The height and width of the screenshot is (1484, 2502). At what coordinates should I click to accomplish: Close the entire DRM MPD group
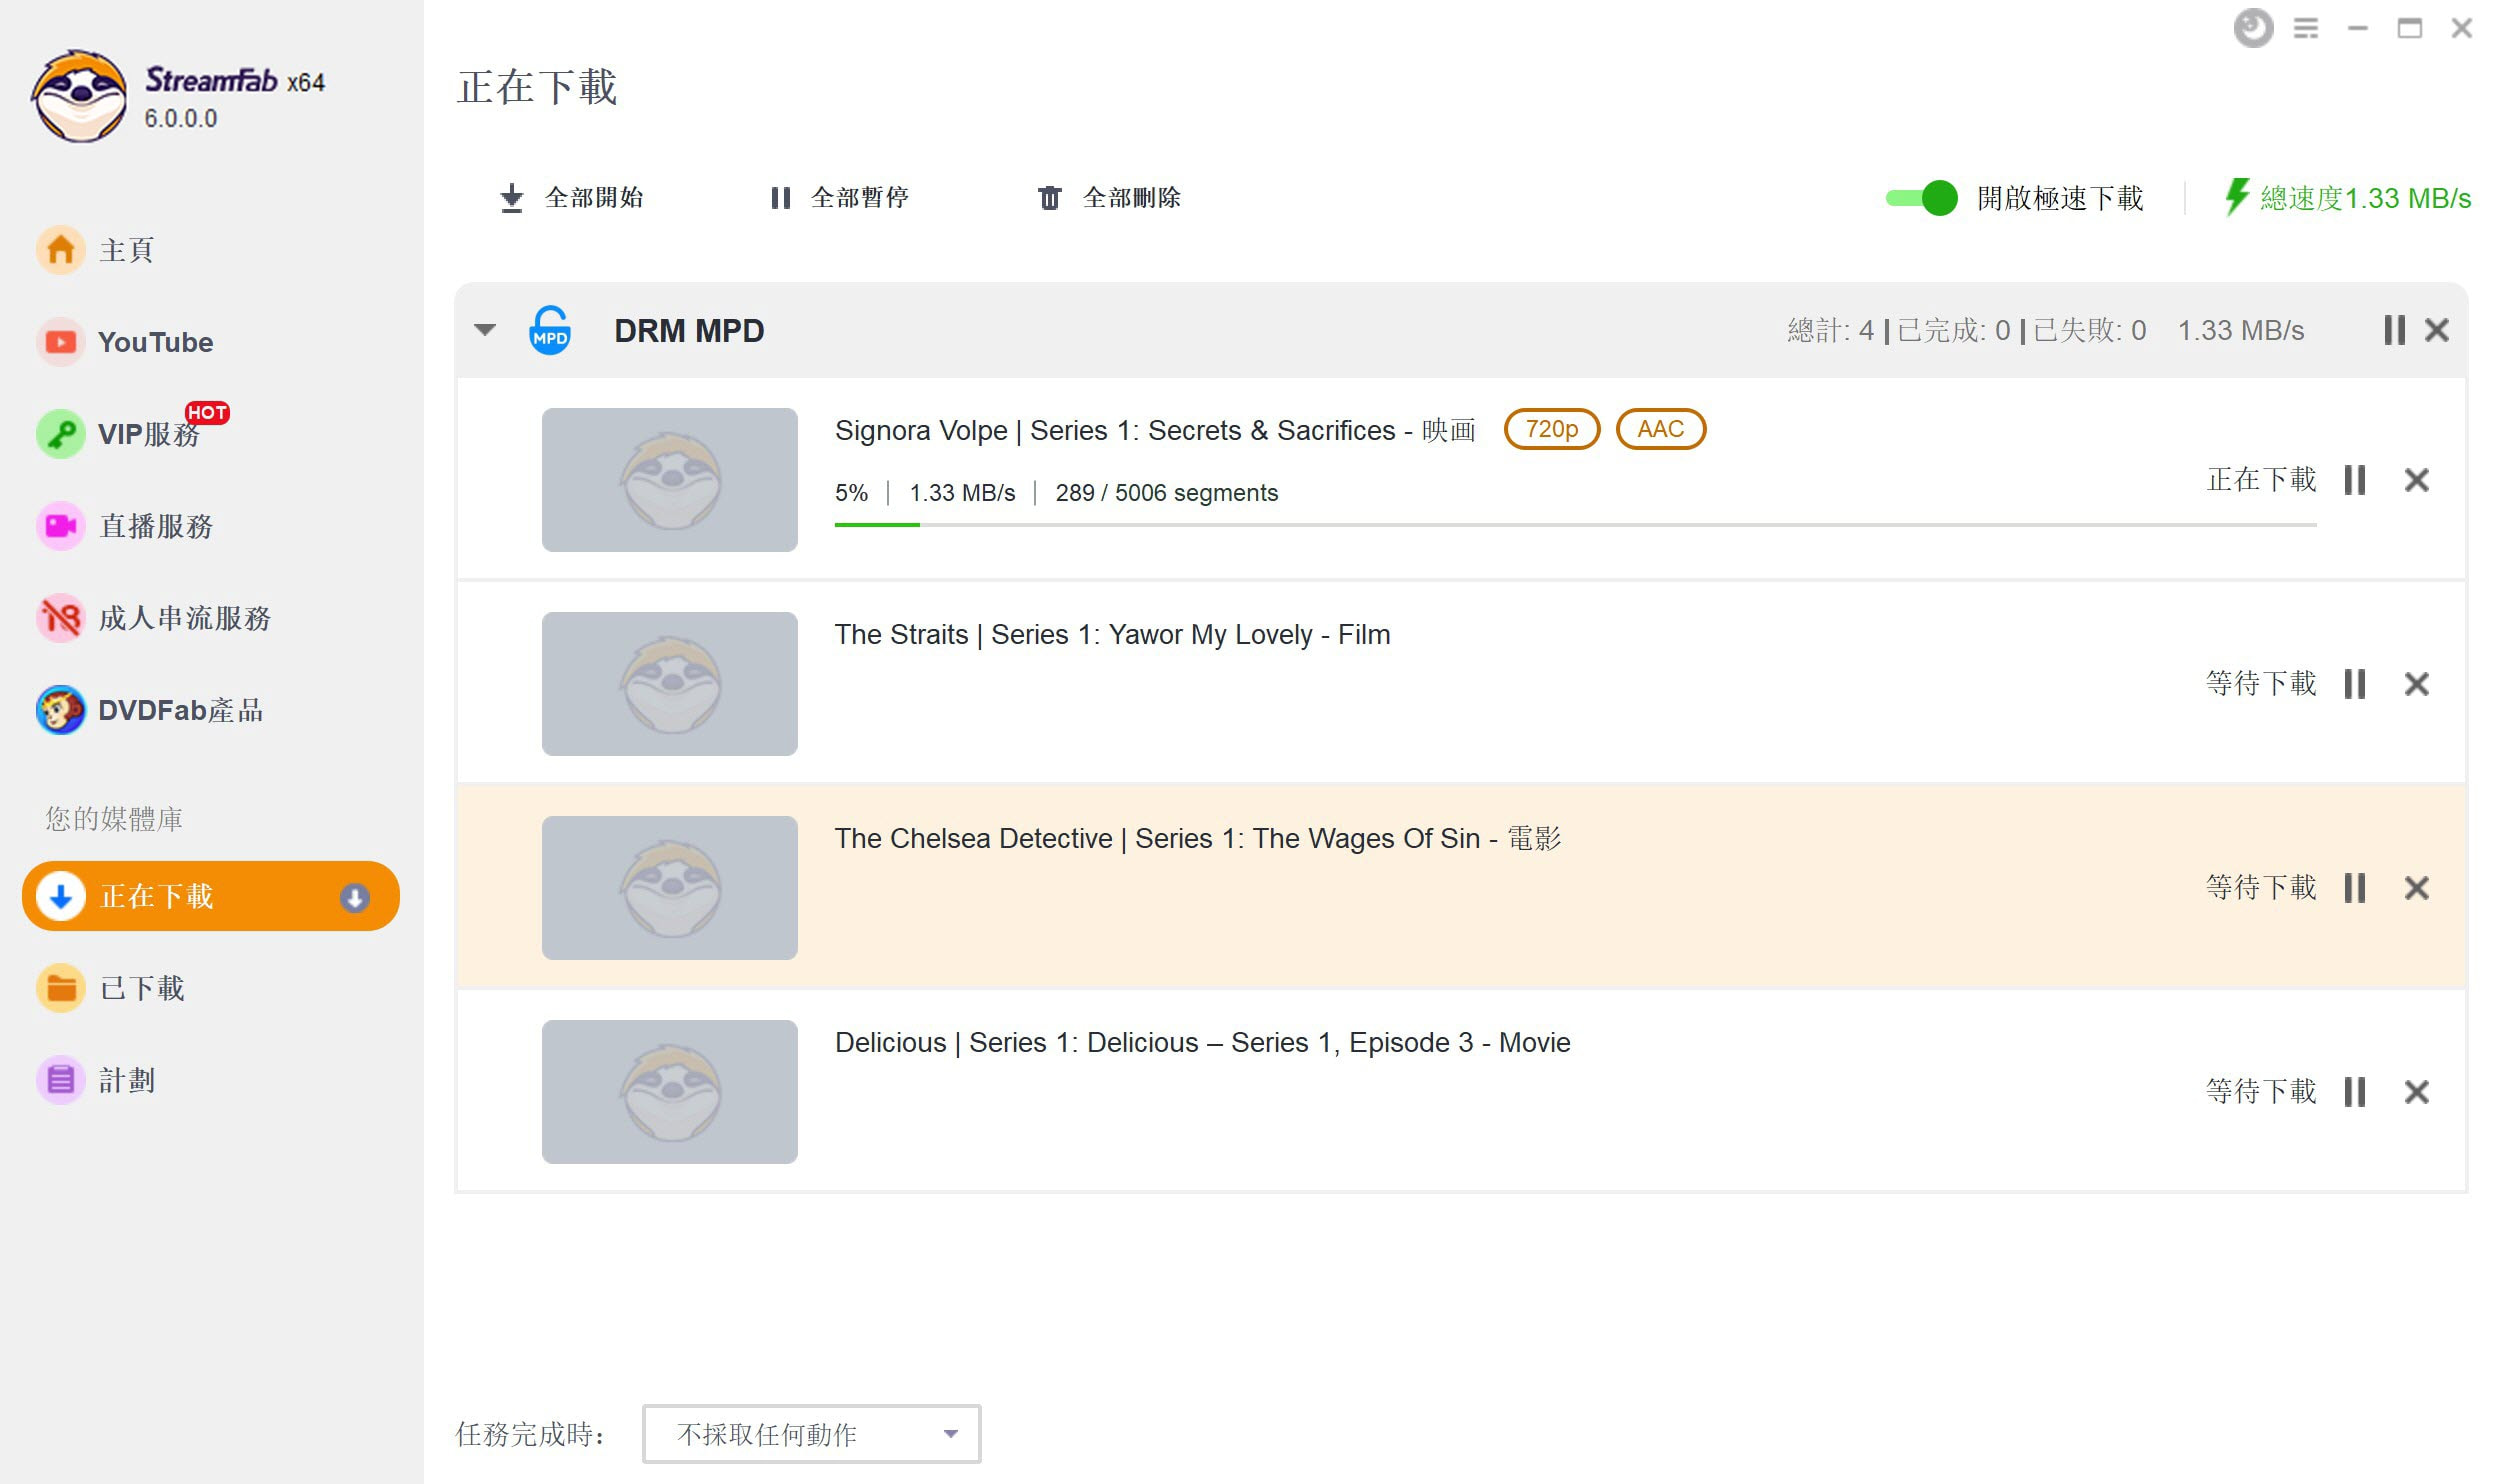[2437, 330]
